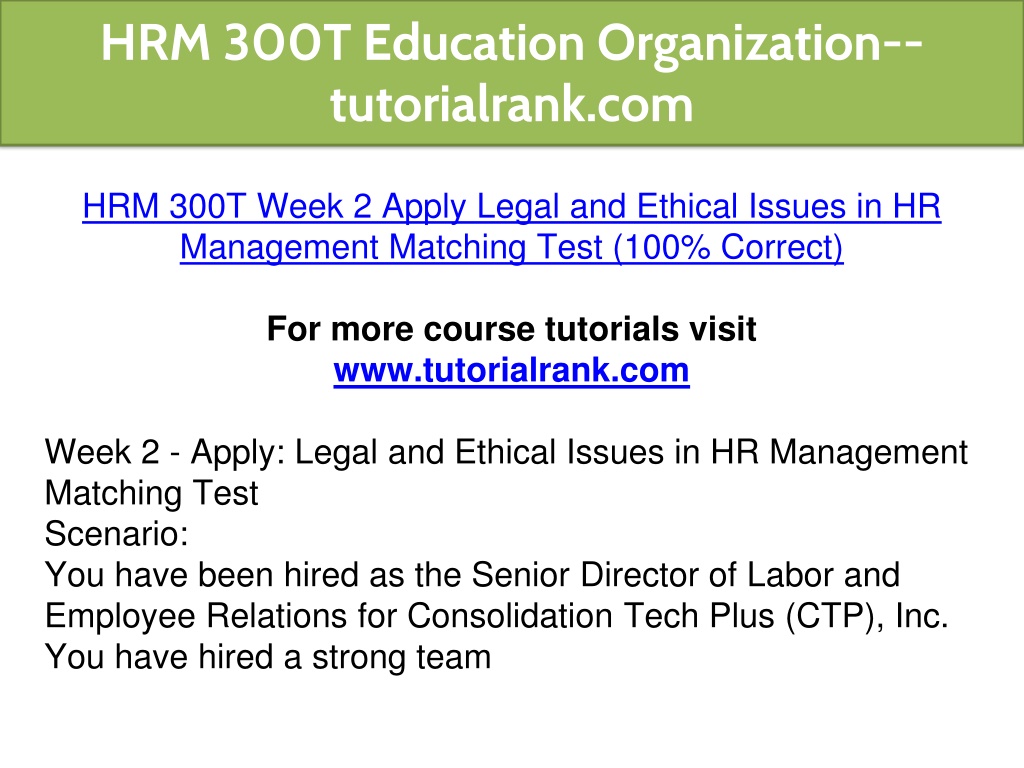Open the HRM 300T Week 2 Apply link
This screenshot has width=1024, height=768.
coord(511,207)
